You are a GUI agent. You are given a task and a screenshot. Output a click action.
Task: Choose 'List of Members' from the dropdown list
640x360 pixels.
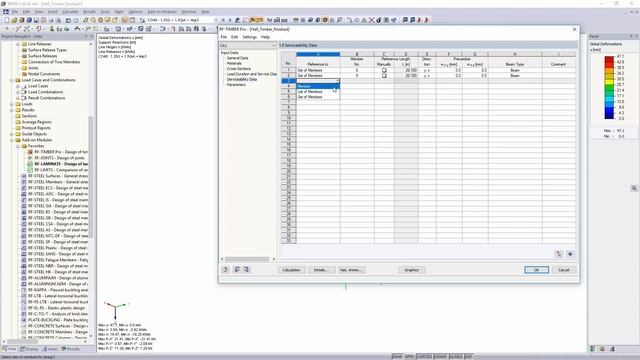pos(318,91)
